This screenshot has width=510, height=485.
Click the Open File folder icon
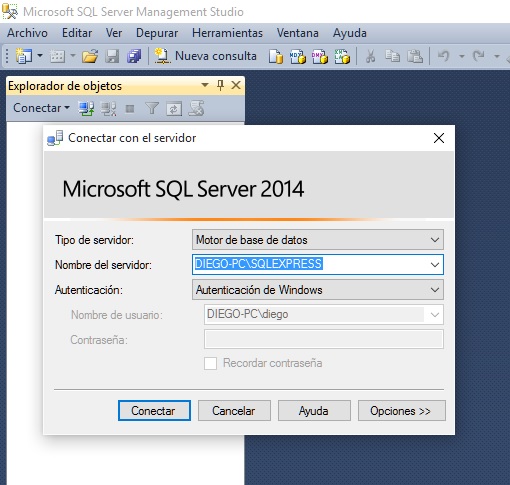coord(90,56)
